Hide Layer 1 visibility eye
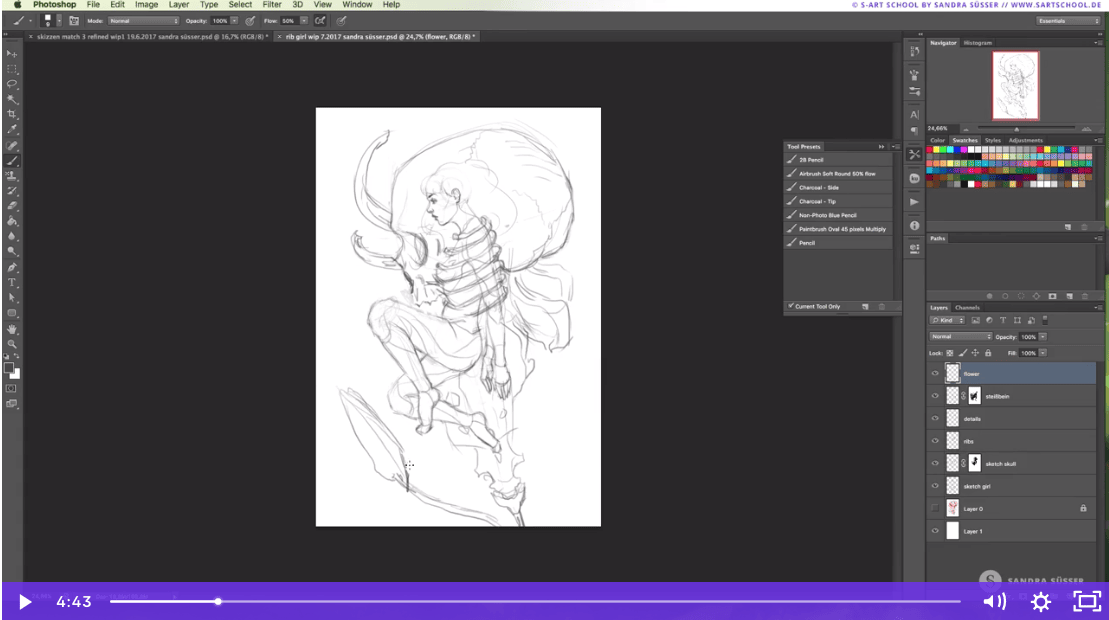 point(935,531)
